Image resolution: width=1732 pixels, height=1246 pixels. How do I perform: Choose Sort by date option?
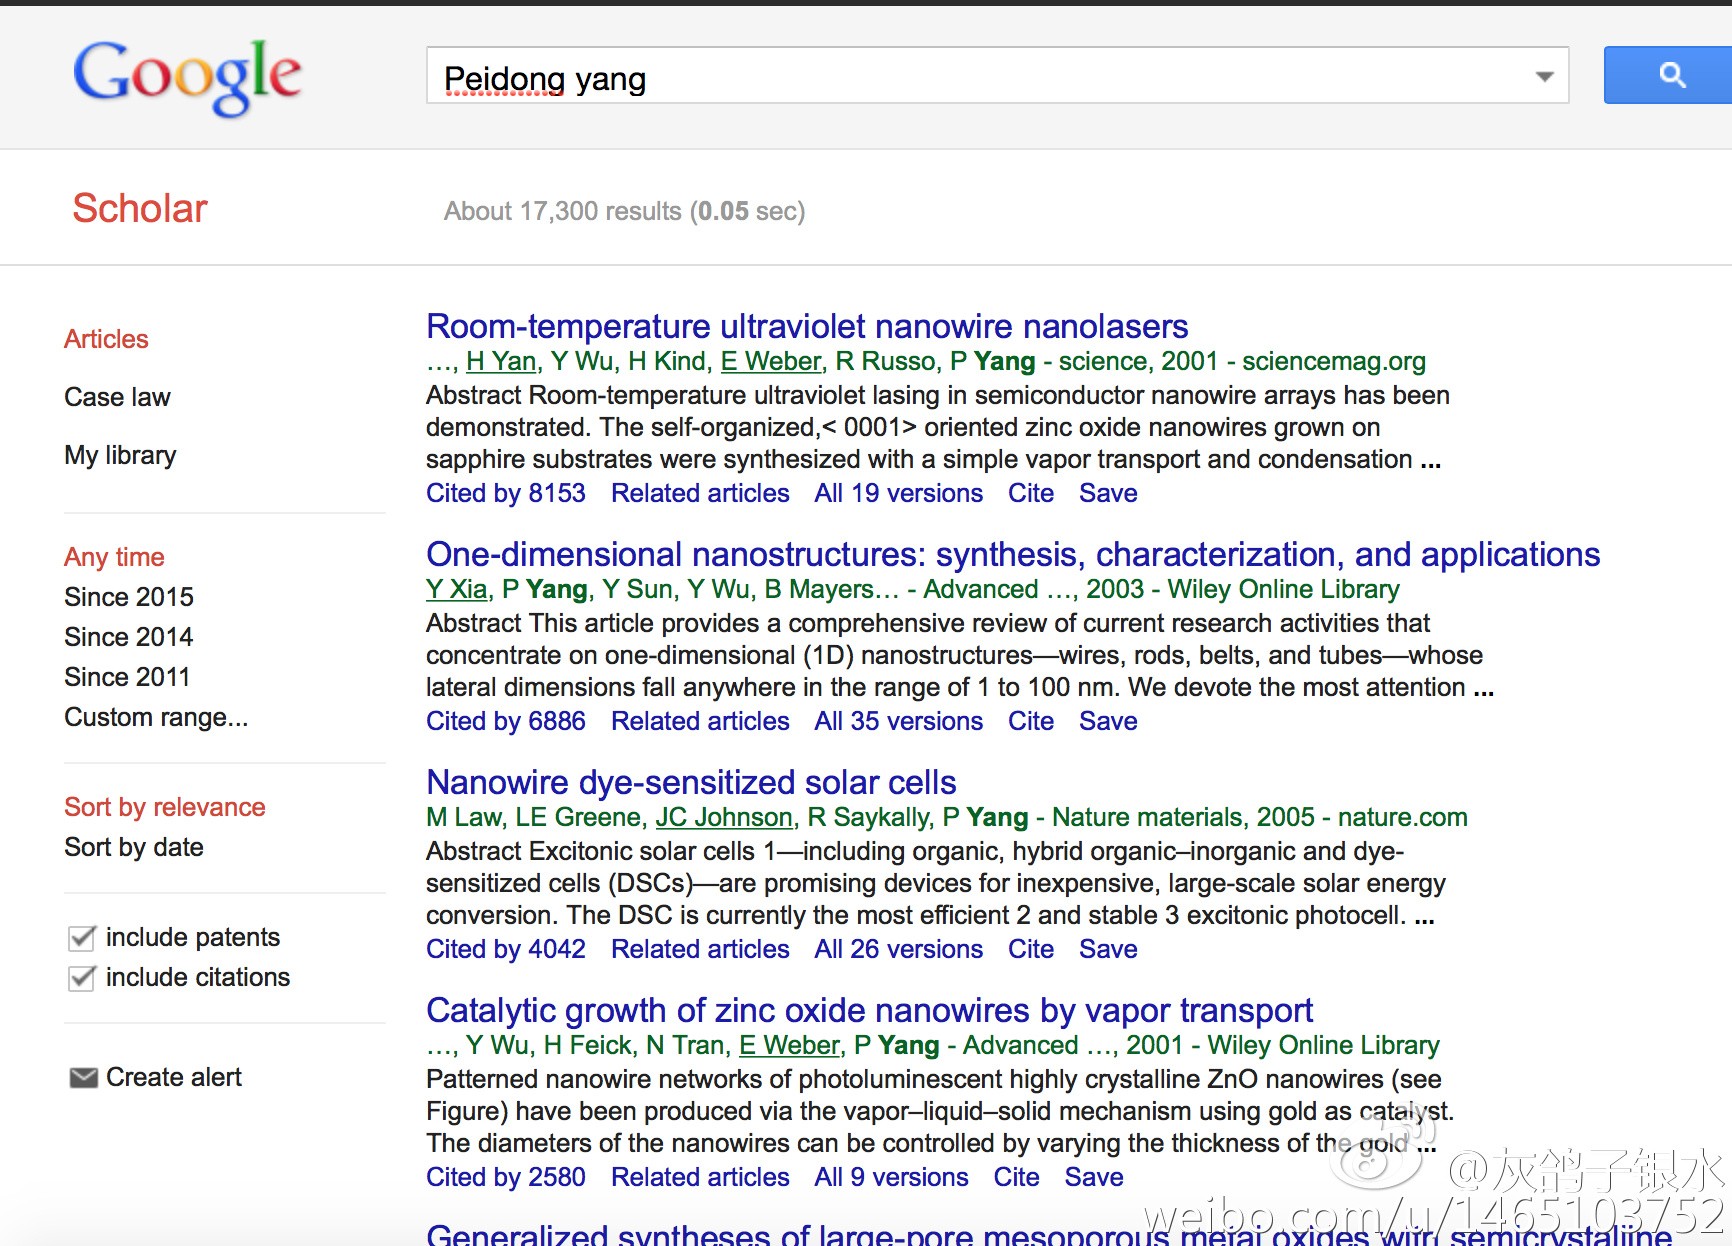pyautogui.click(x=134, y=847)
